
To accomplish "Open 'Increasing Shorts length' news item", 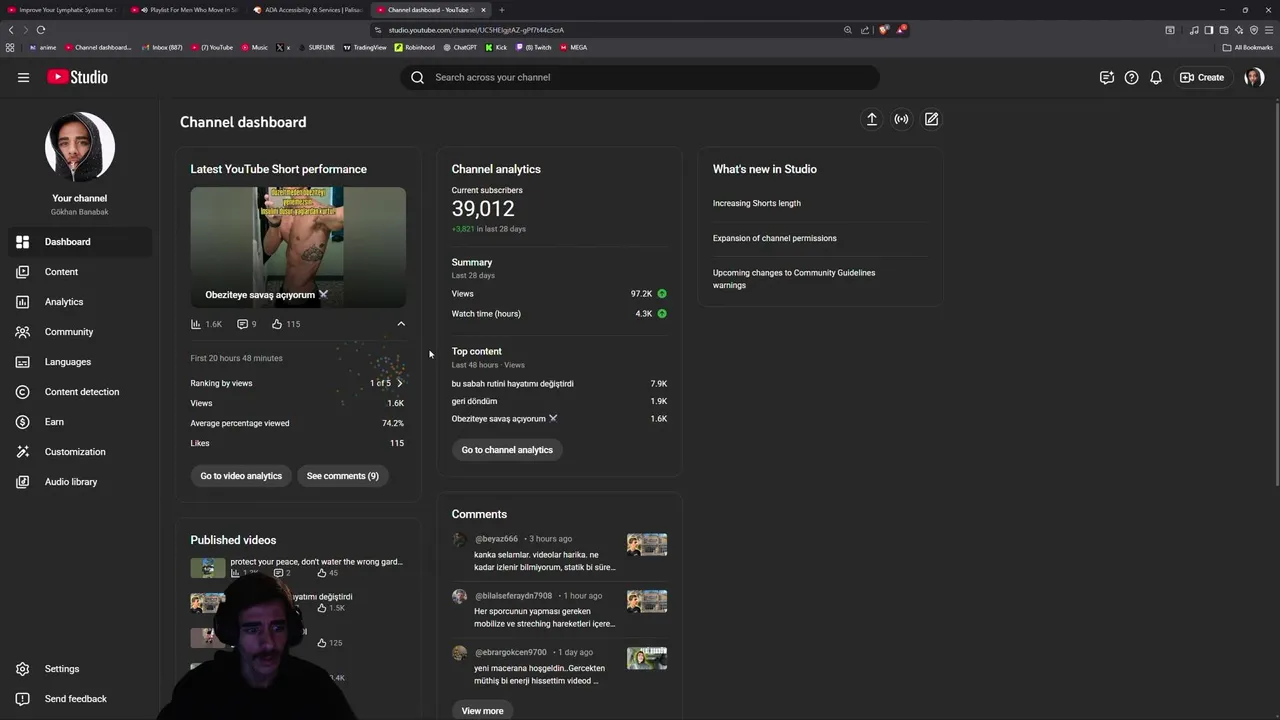I will tap(757, 203).
